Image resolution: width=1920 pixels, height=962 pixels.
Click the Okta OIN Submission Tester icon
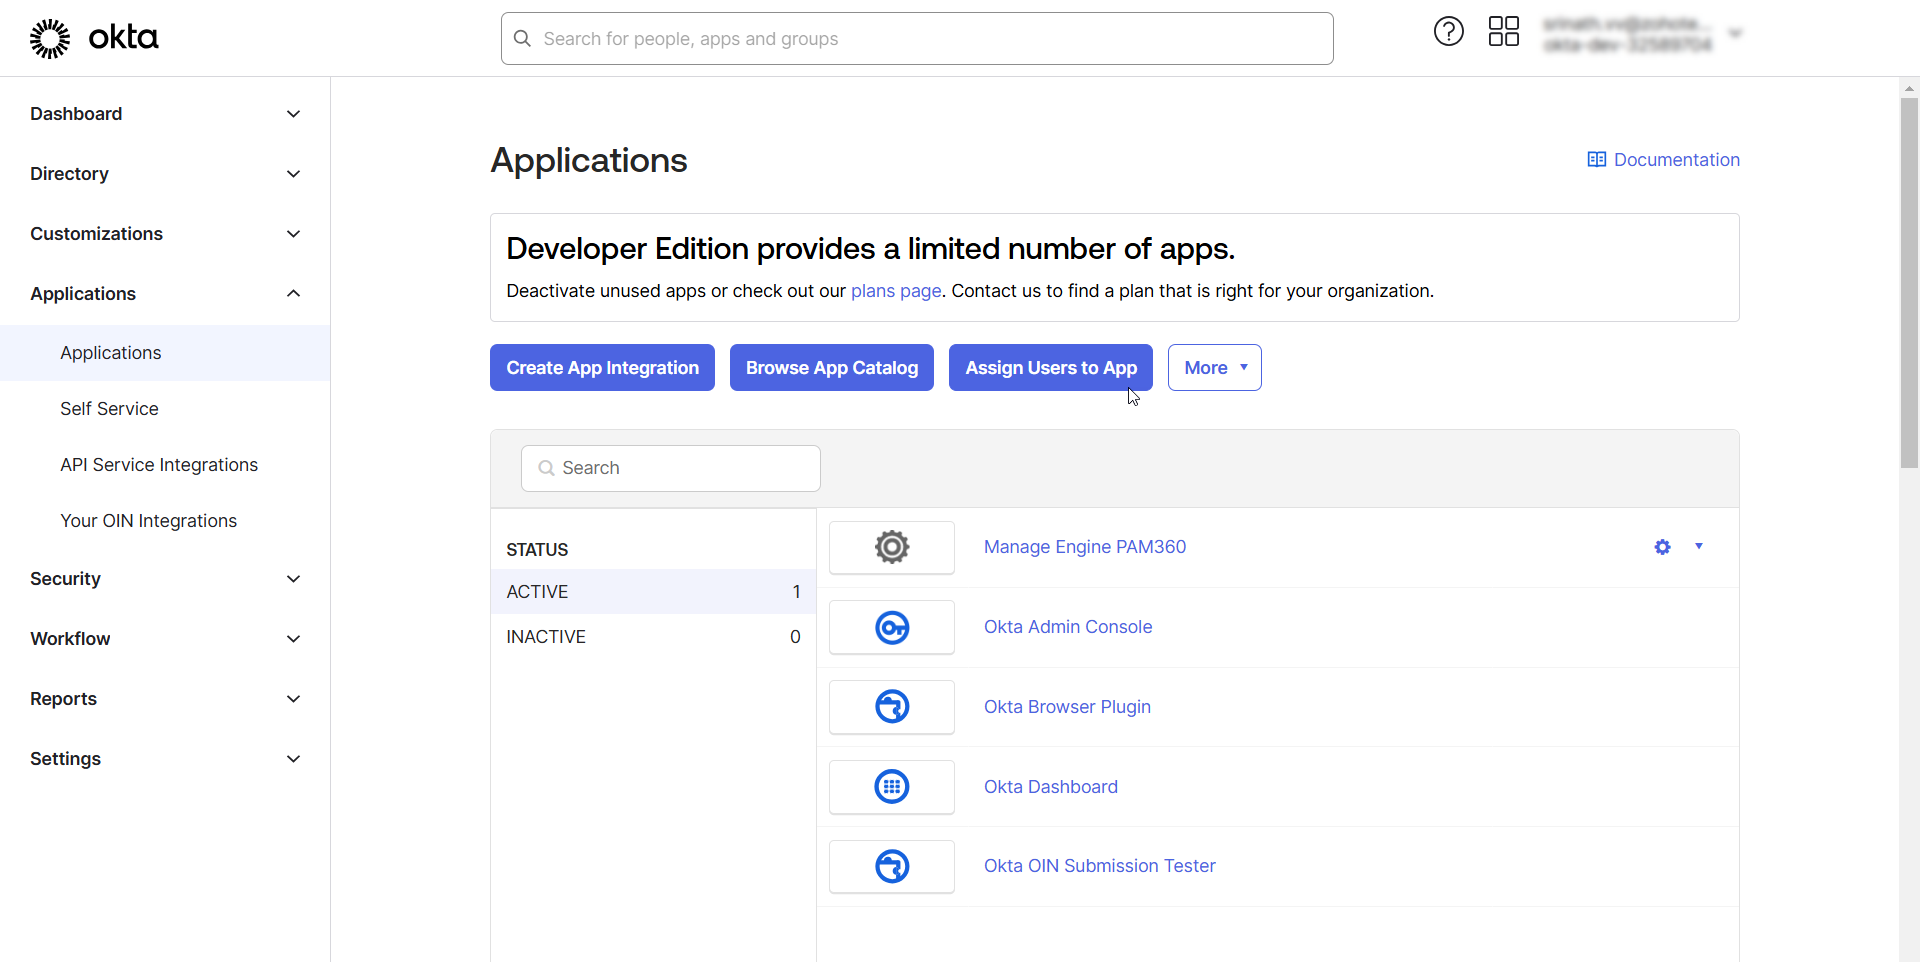(x=891, y=866)
